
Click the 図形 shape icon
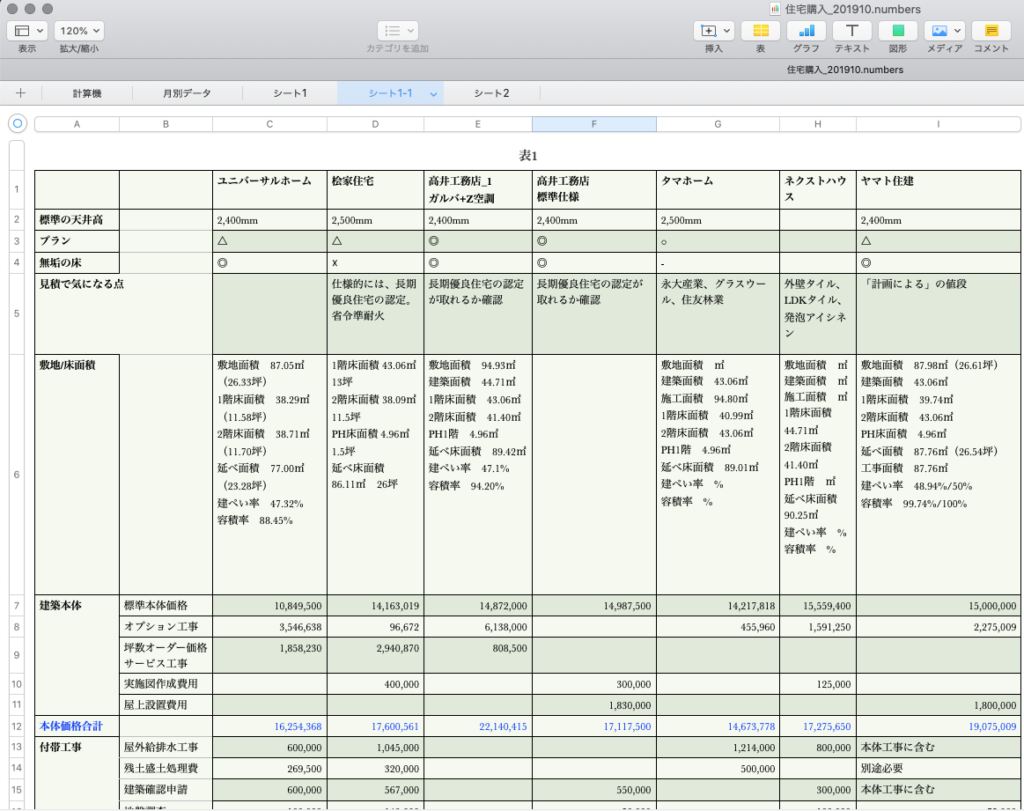(898, 31)
